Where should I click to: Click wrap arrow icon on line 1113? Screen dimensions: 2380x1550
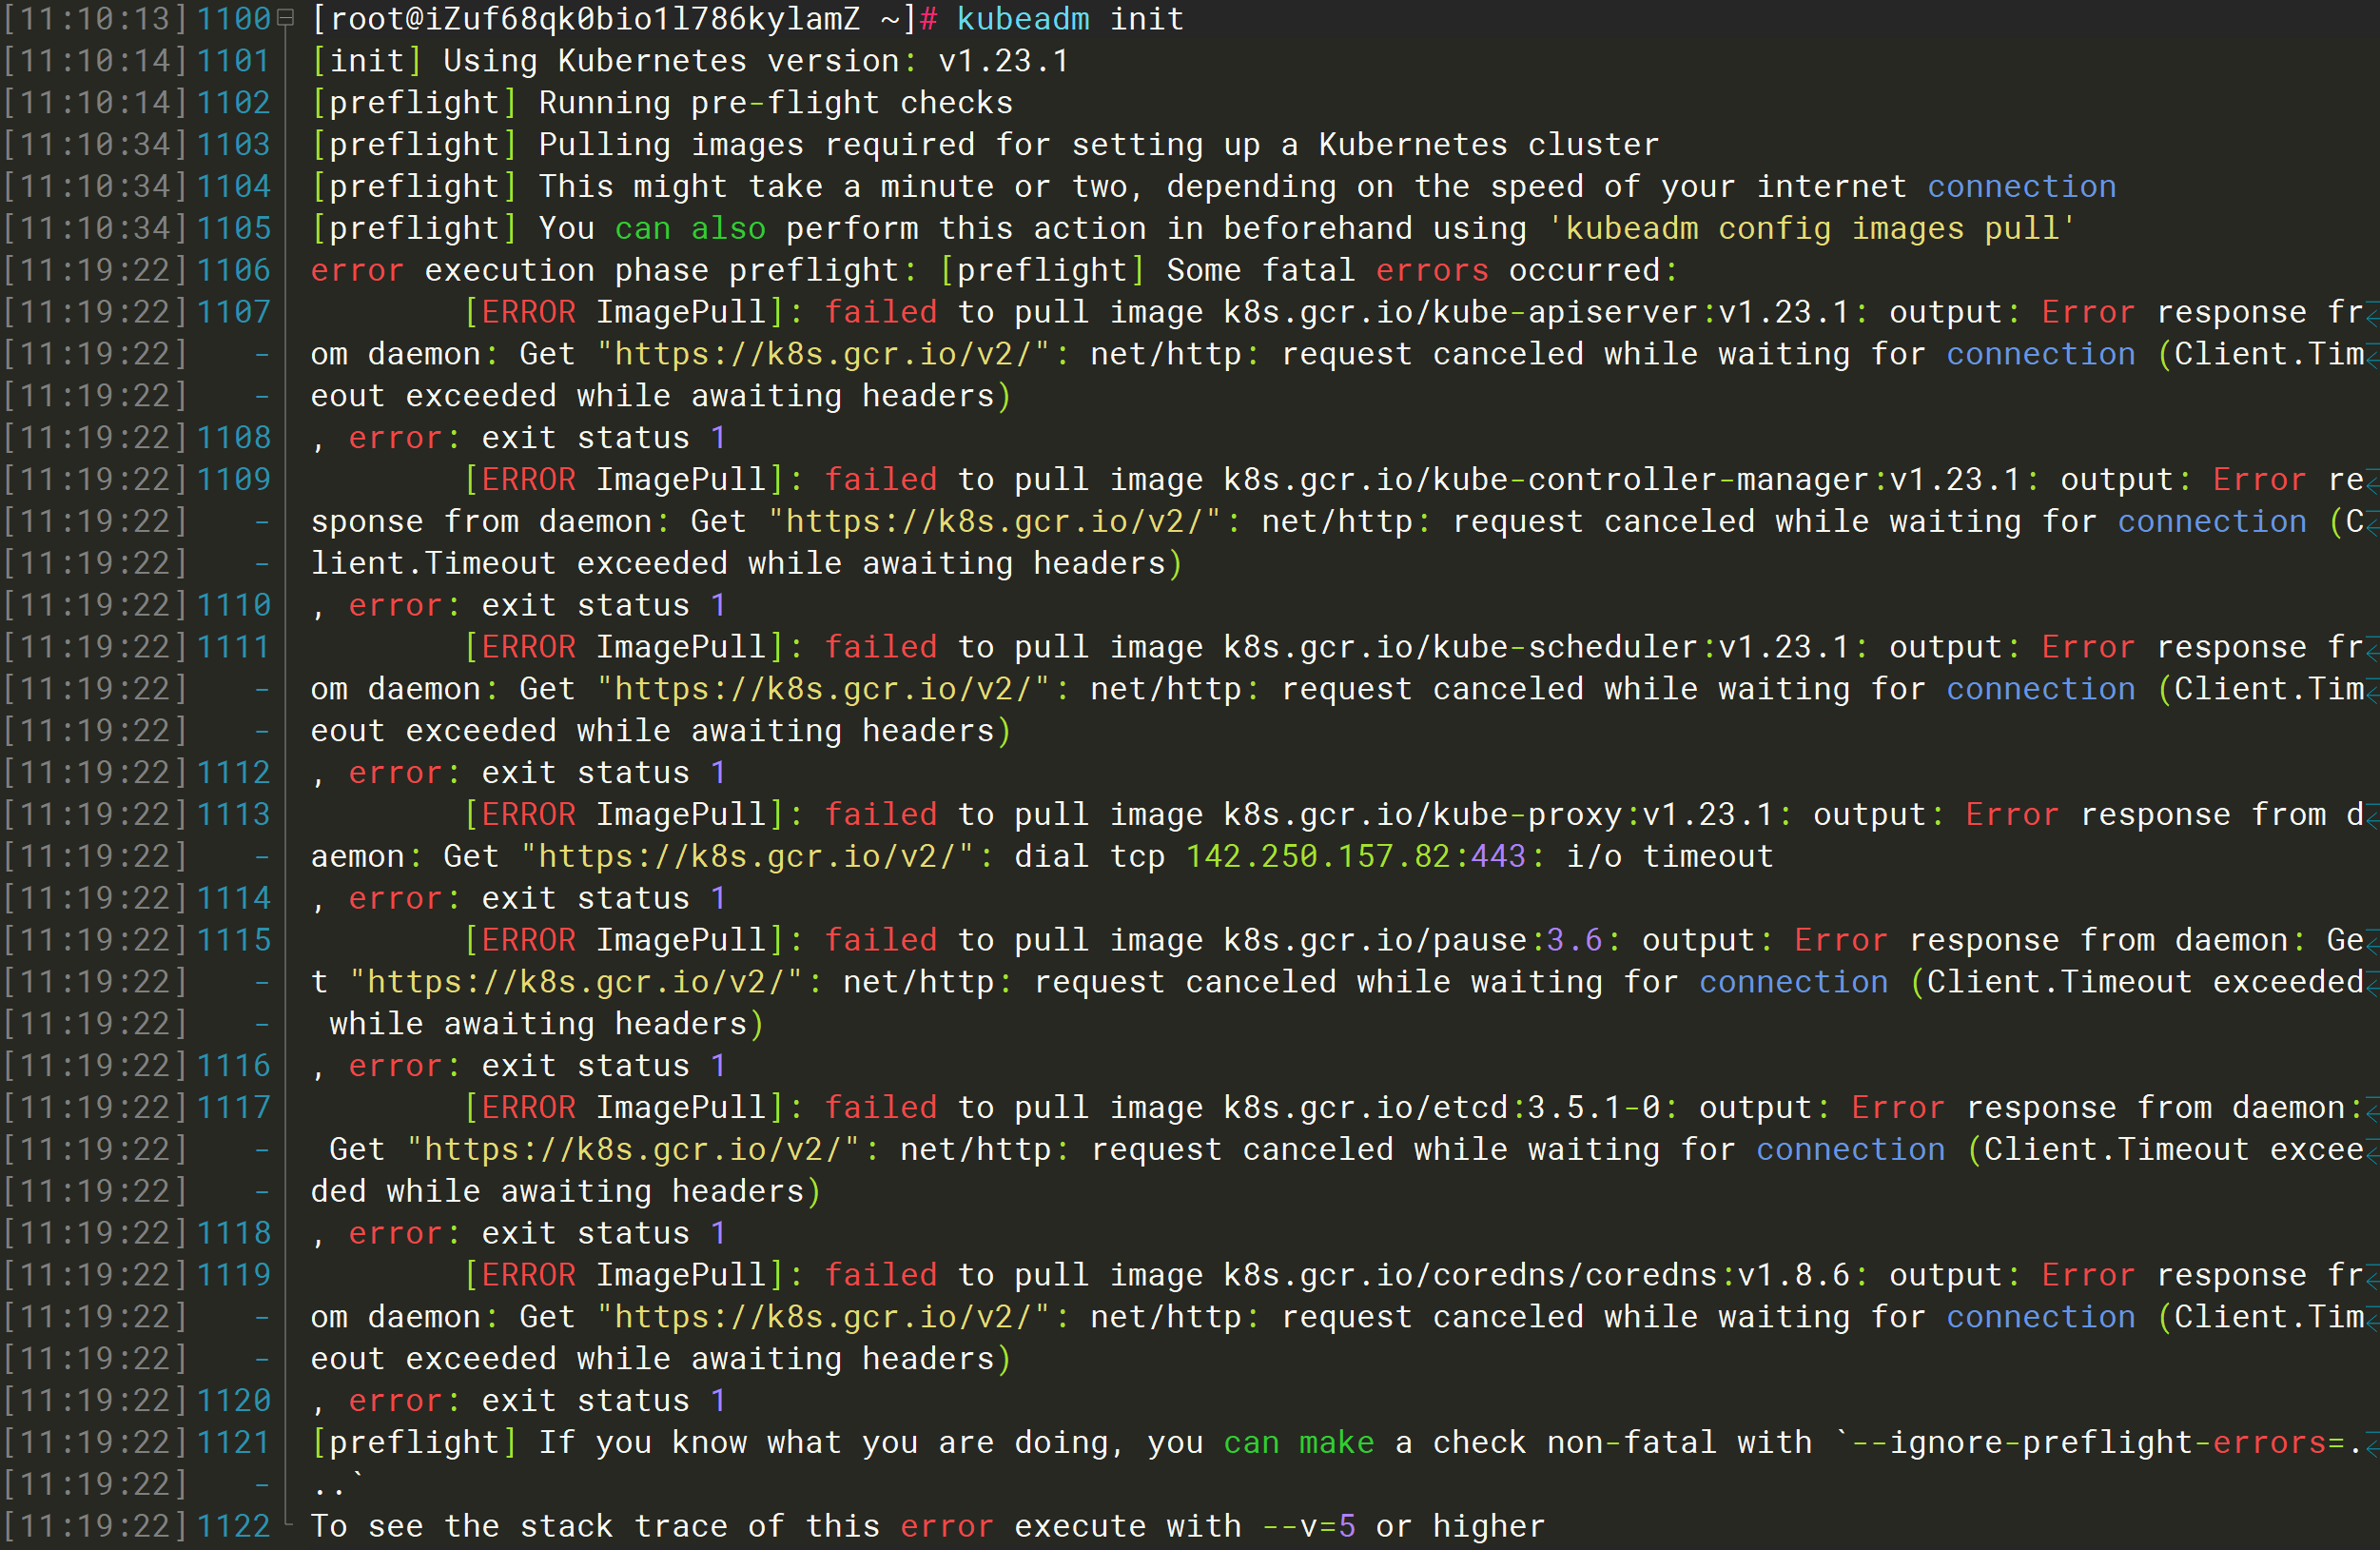coord(2371,820)
